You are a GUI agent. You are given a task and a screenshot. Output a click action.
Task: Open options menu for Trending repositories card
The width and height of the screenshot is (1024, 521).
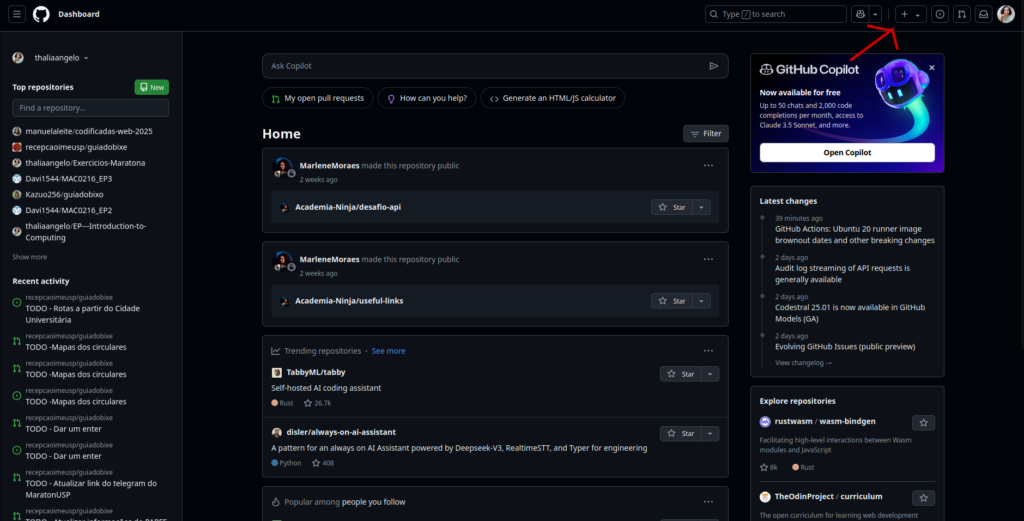tap(708, 351)
